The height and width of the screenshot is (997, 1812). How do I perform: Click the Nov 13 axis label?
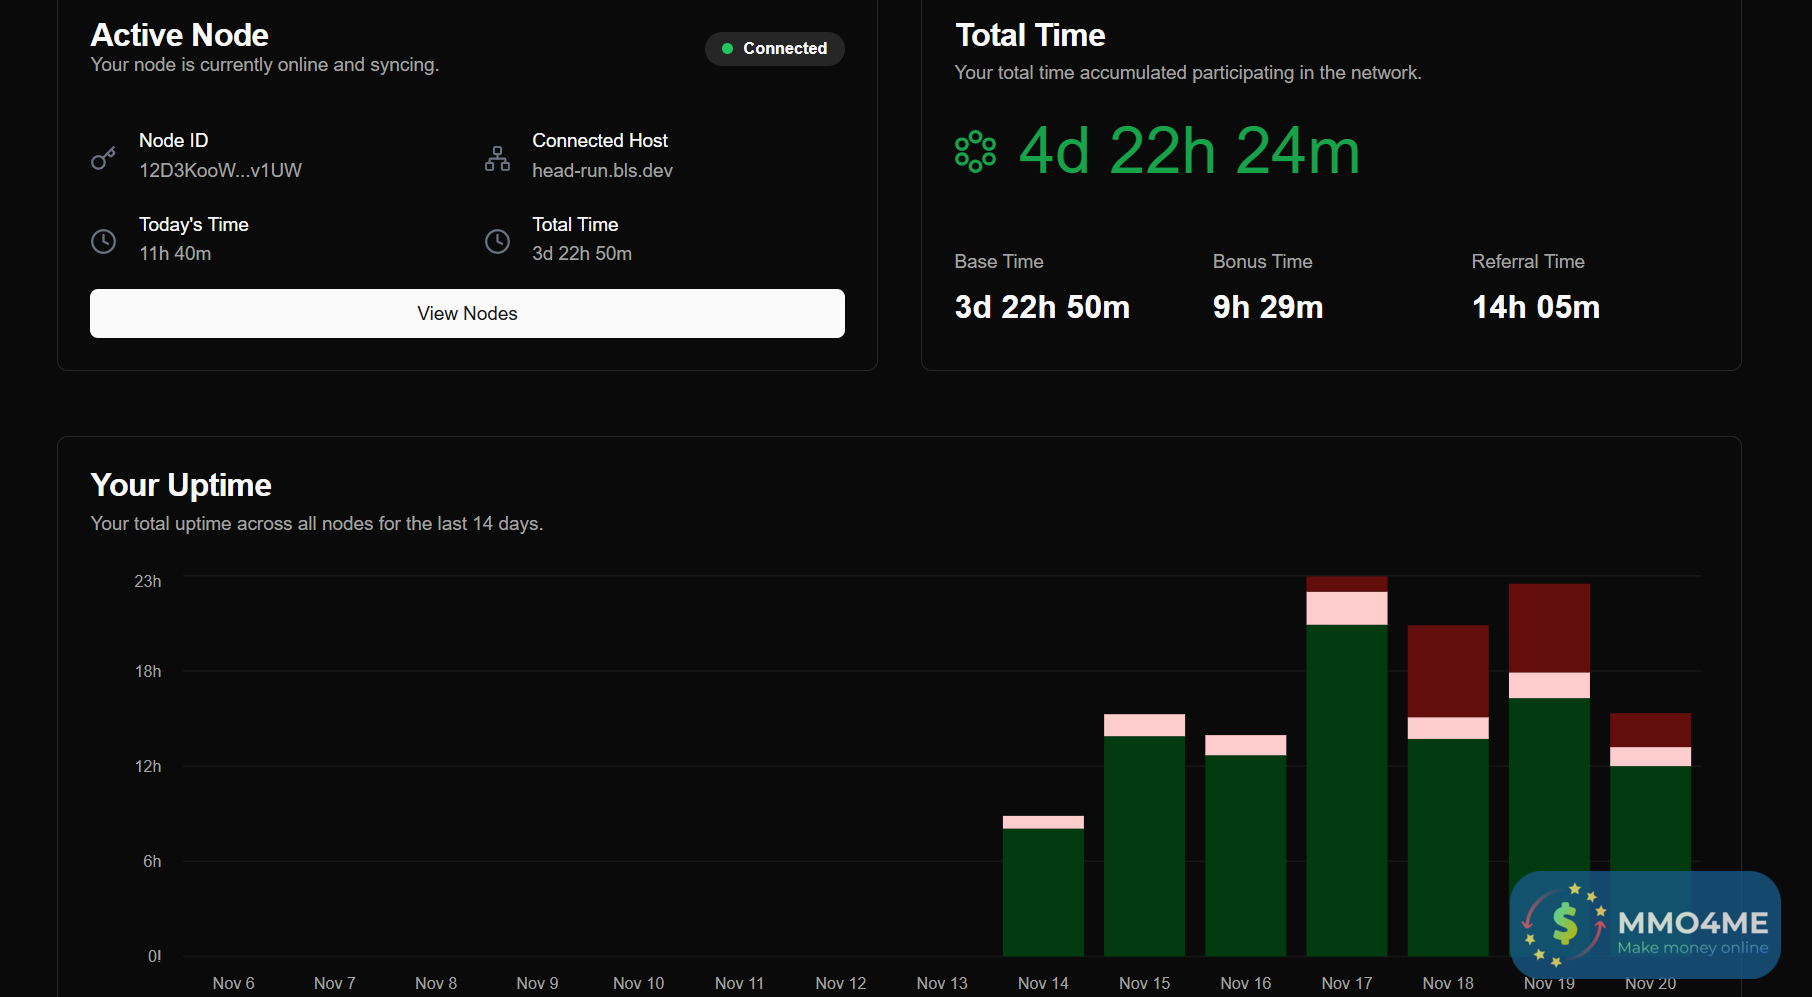[x=942, y=983]
